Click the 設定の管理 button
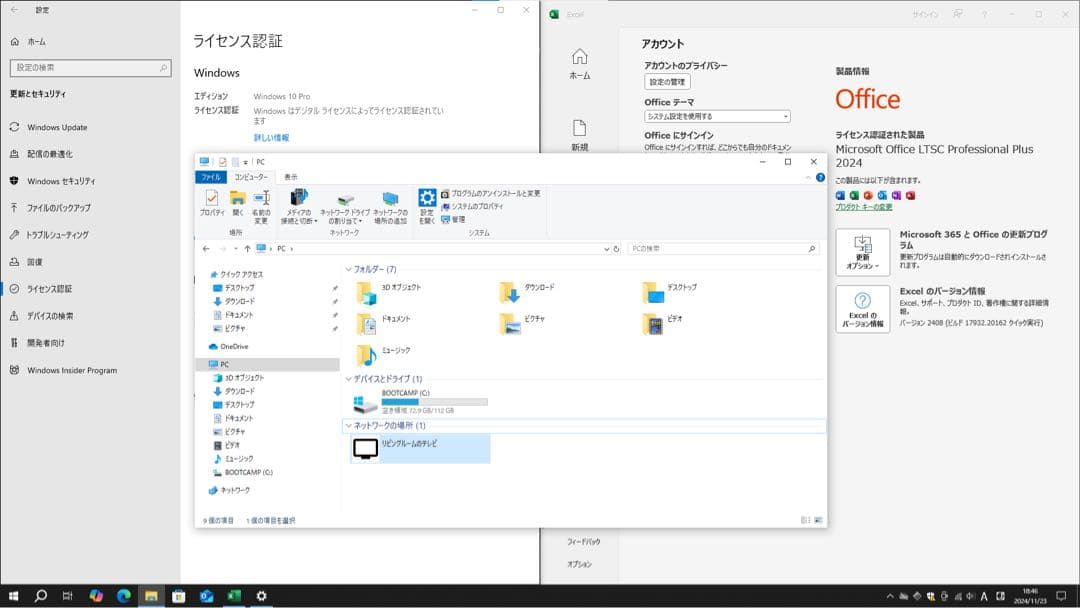1080x608 pixels. (667, 82)
